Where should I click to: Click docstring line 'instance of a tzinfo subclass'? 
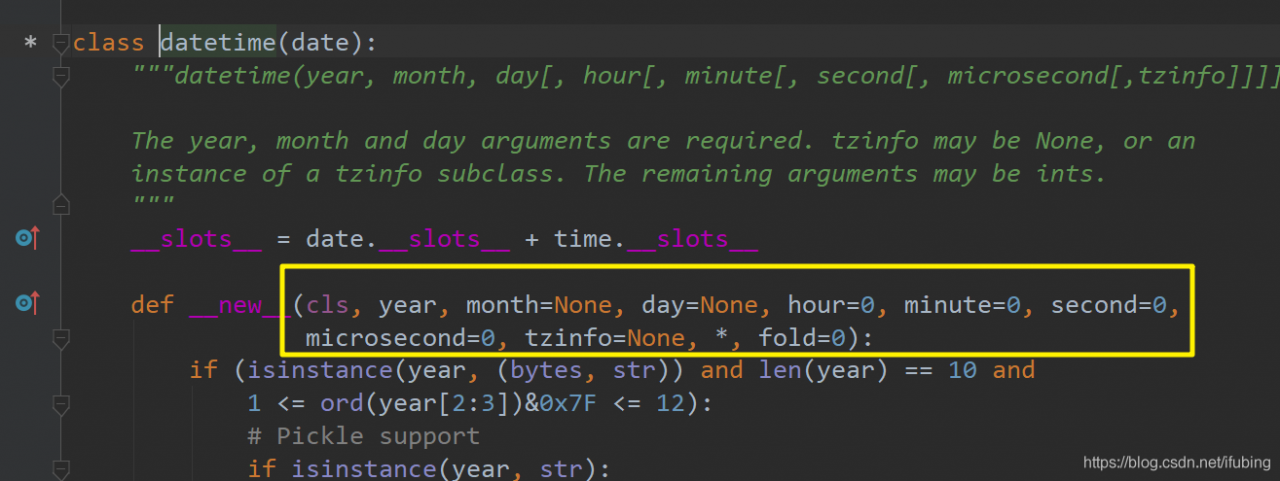(x=619, y=174)
